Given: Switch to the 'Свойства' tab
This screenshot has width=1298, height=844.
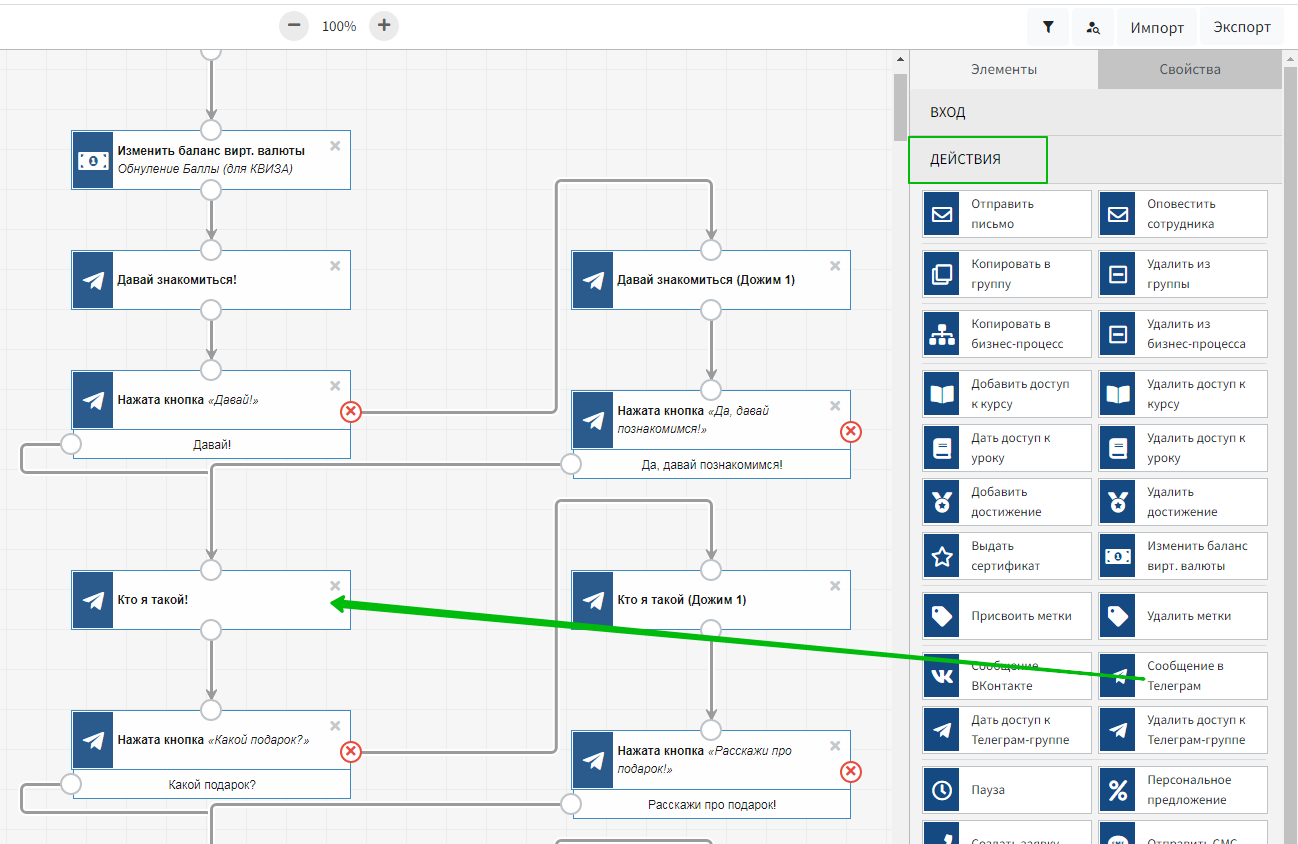Looking at the screenshot, I should (1189, 69).
